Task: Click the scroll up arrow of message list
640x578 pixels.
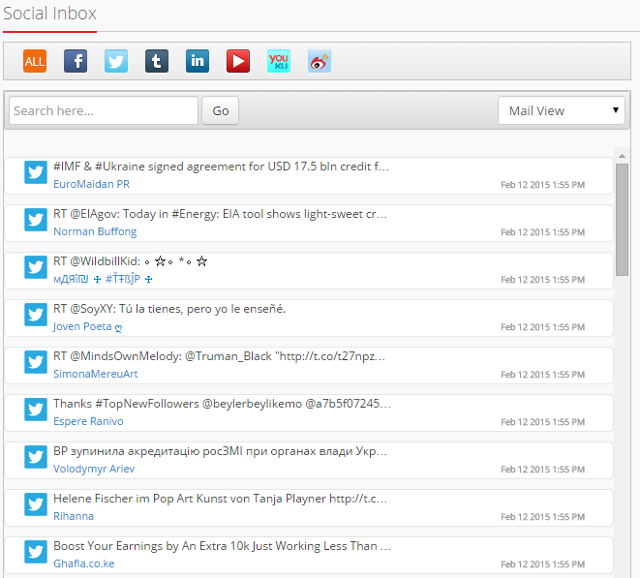Action: pos(622,156)
